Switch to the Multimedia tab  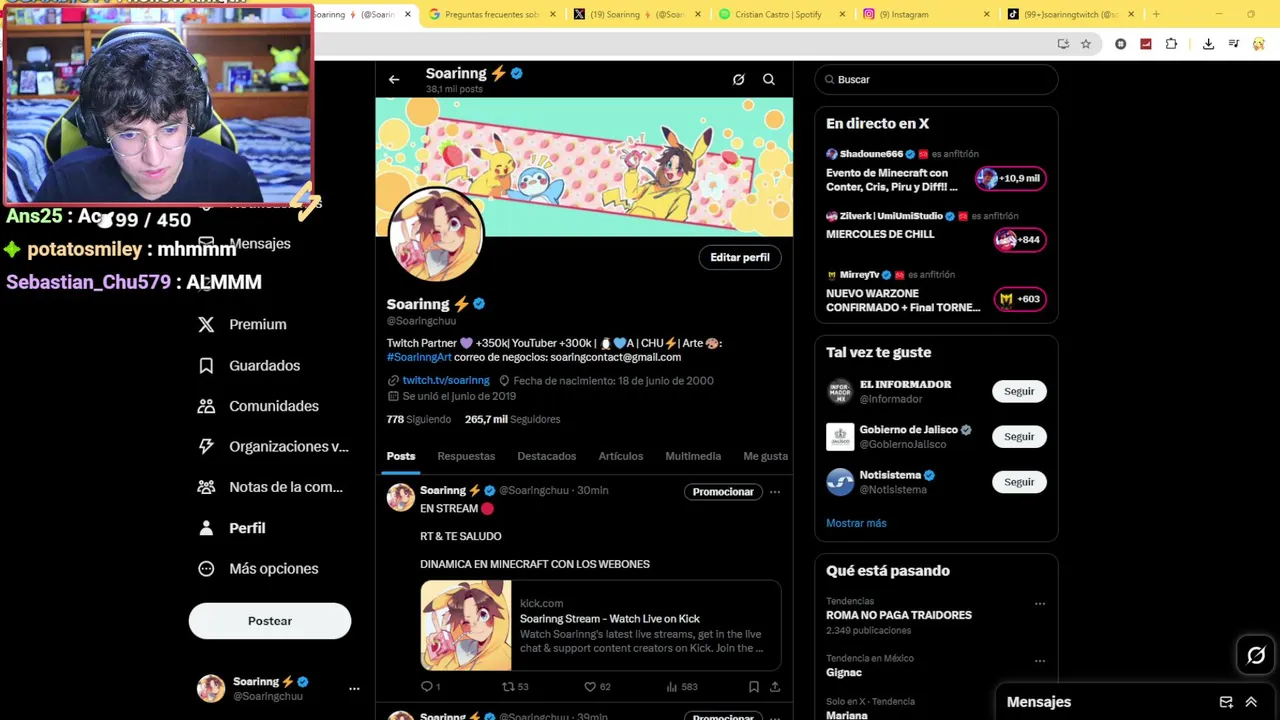[x=693, y=456]
